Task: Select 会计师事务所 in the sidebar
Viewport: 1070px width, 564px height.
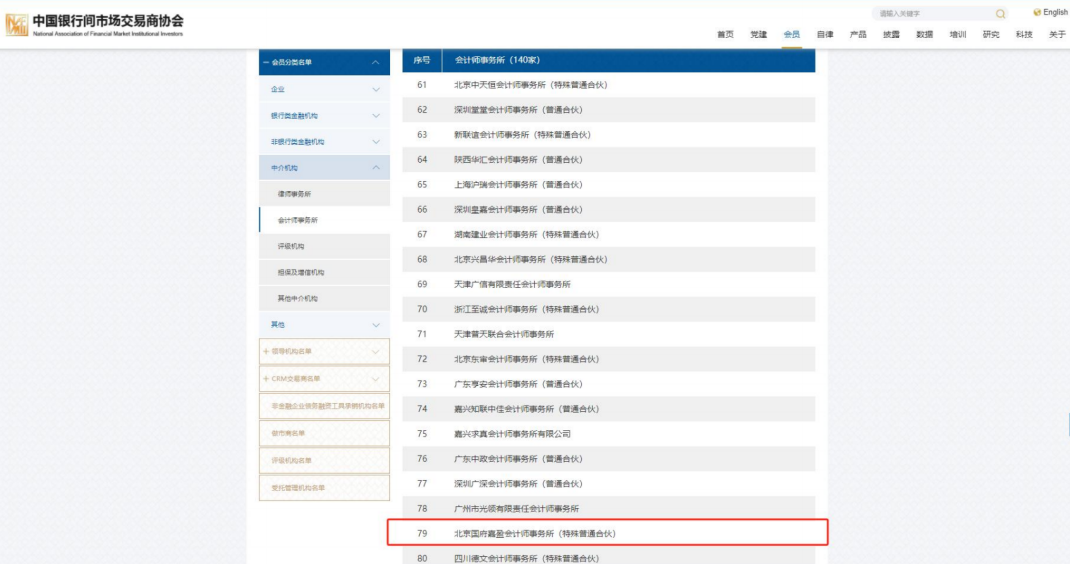Action: [325, 220]
